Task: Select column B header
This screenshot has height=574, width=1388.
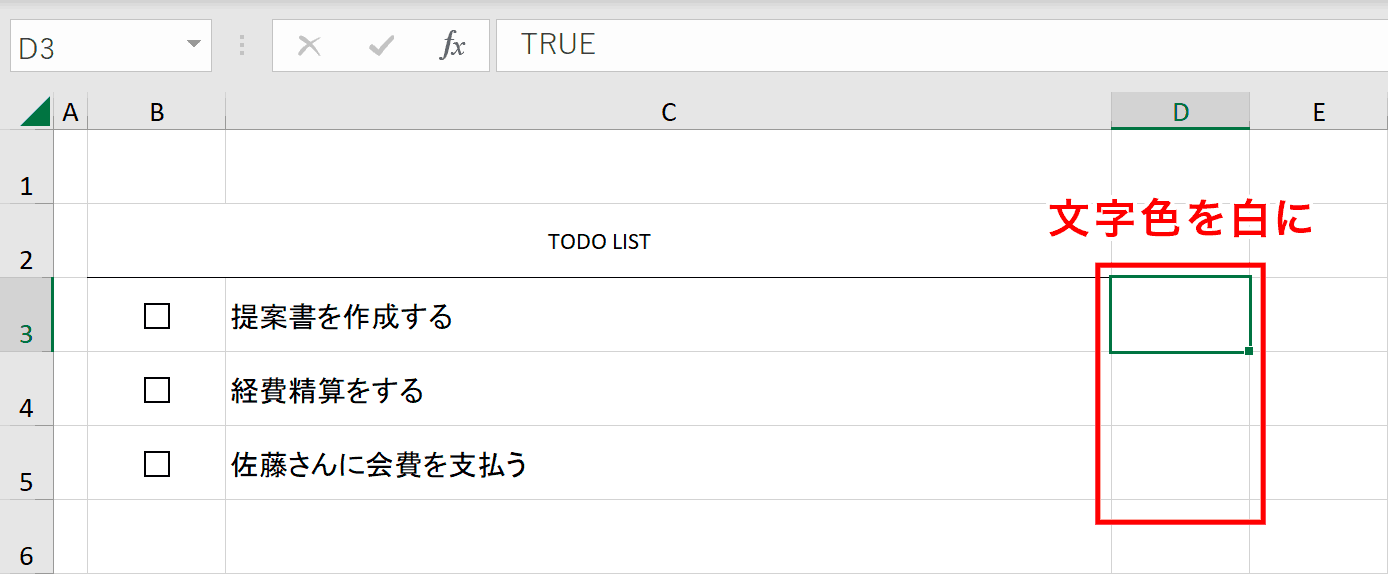Action: coord(157,112)
